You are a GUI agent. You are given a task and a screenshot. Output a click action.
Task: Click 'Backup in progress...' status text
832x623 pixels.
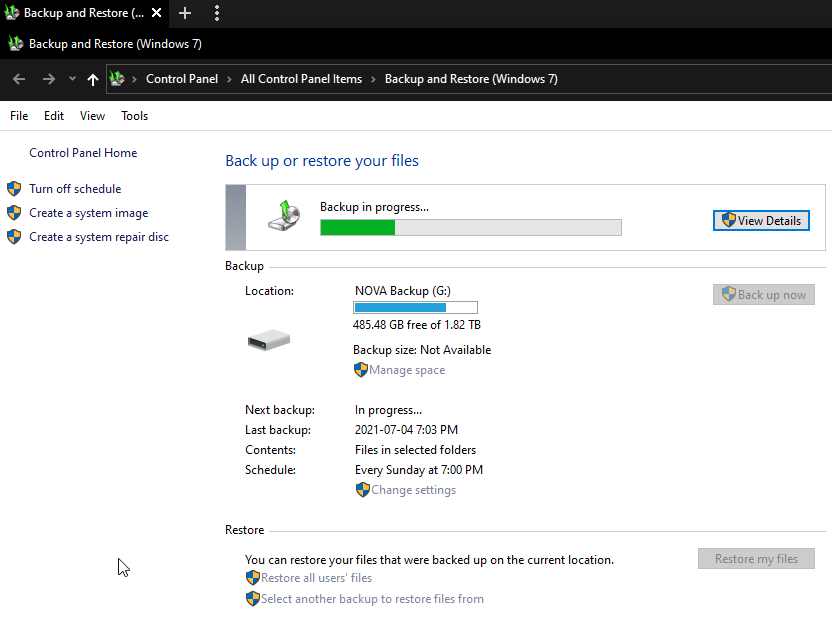(375, 207)
